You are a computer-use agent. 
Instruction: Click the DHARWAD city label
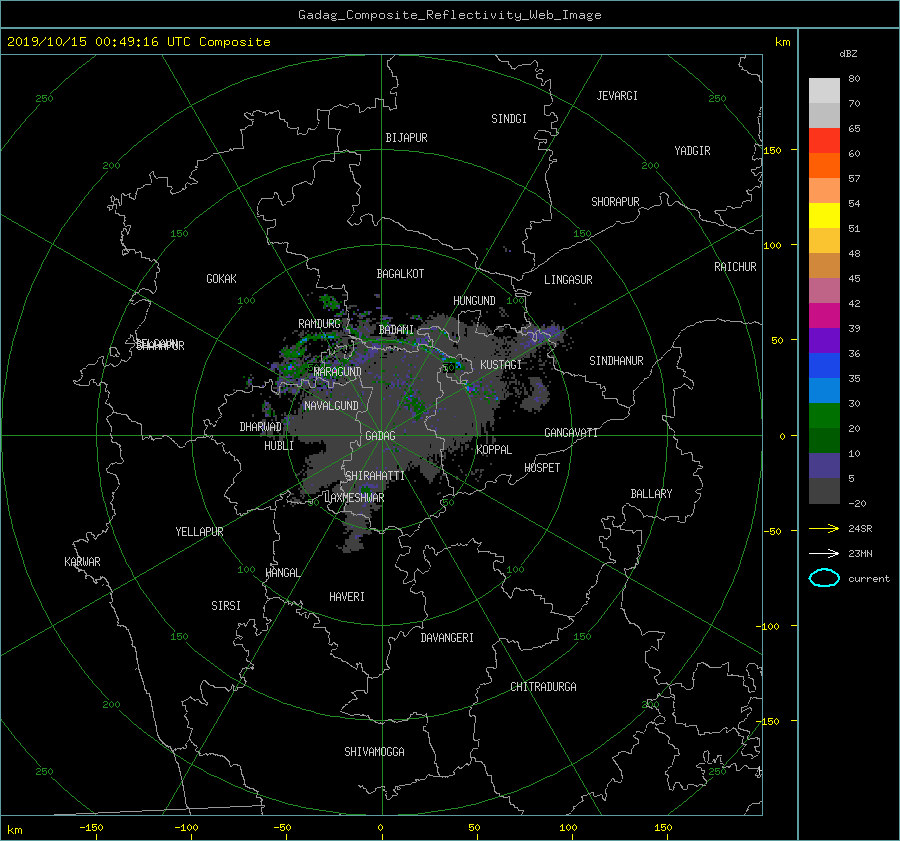click(x=260, y=427)
